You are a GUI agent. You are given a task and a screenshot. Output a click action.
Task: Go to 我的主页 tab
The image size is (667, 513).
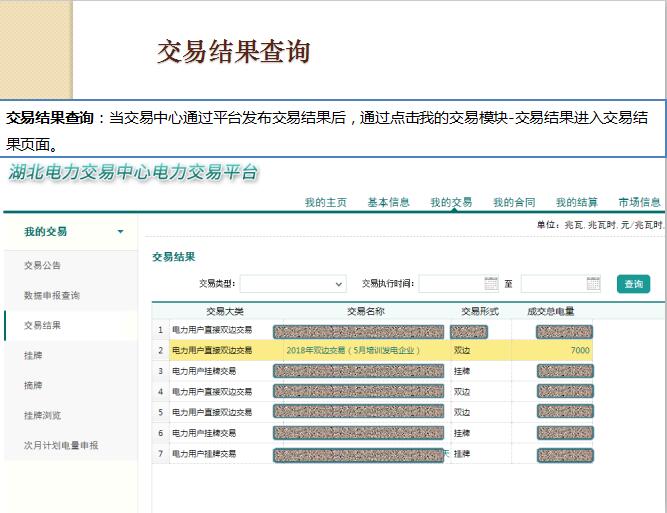[325, 202]
